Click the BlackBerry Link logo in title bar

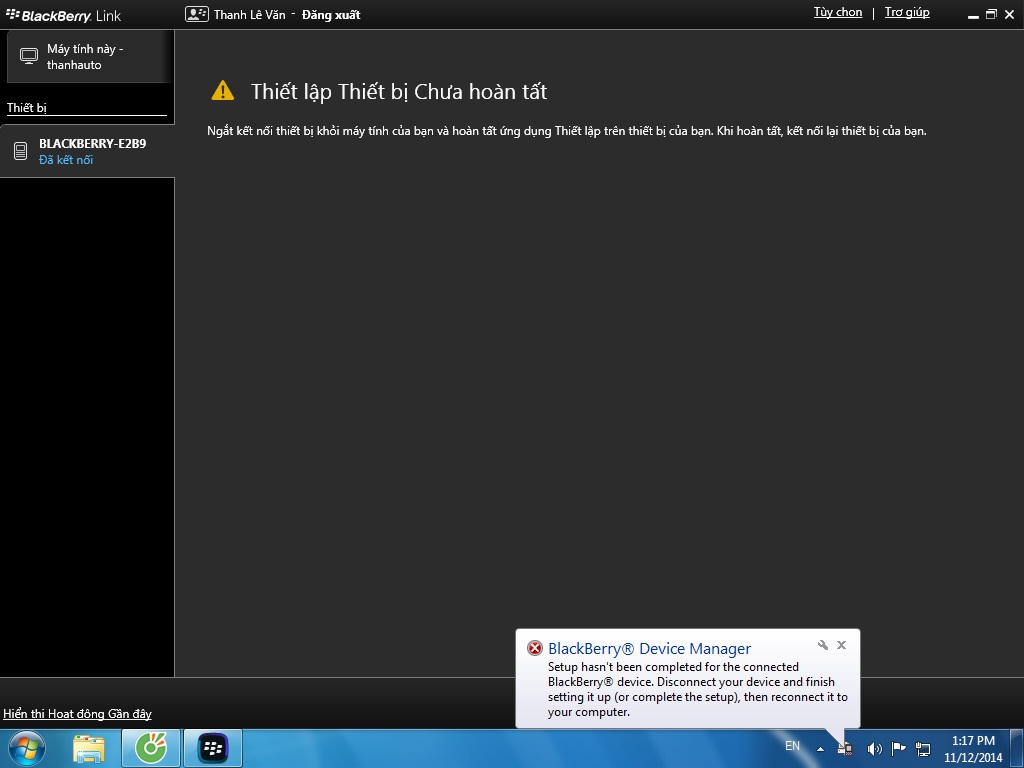pos(64,15)
